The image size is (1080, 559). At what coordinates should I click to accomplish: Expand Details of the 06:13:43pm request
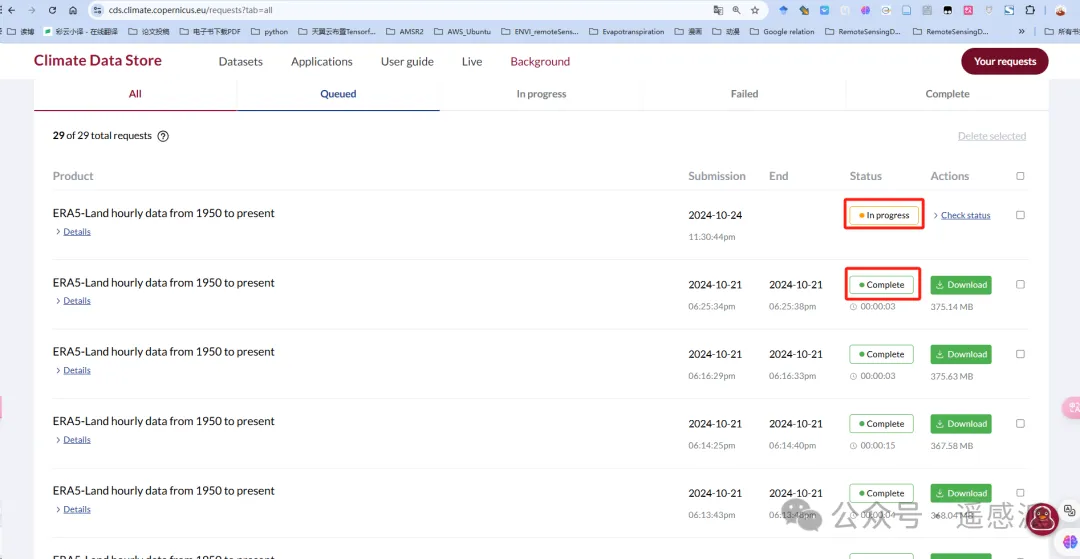[x=76, y=509]
